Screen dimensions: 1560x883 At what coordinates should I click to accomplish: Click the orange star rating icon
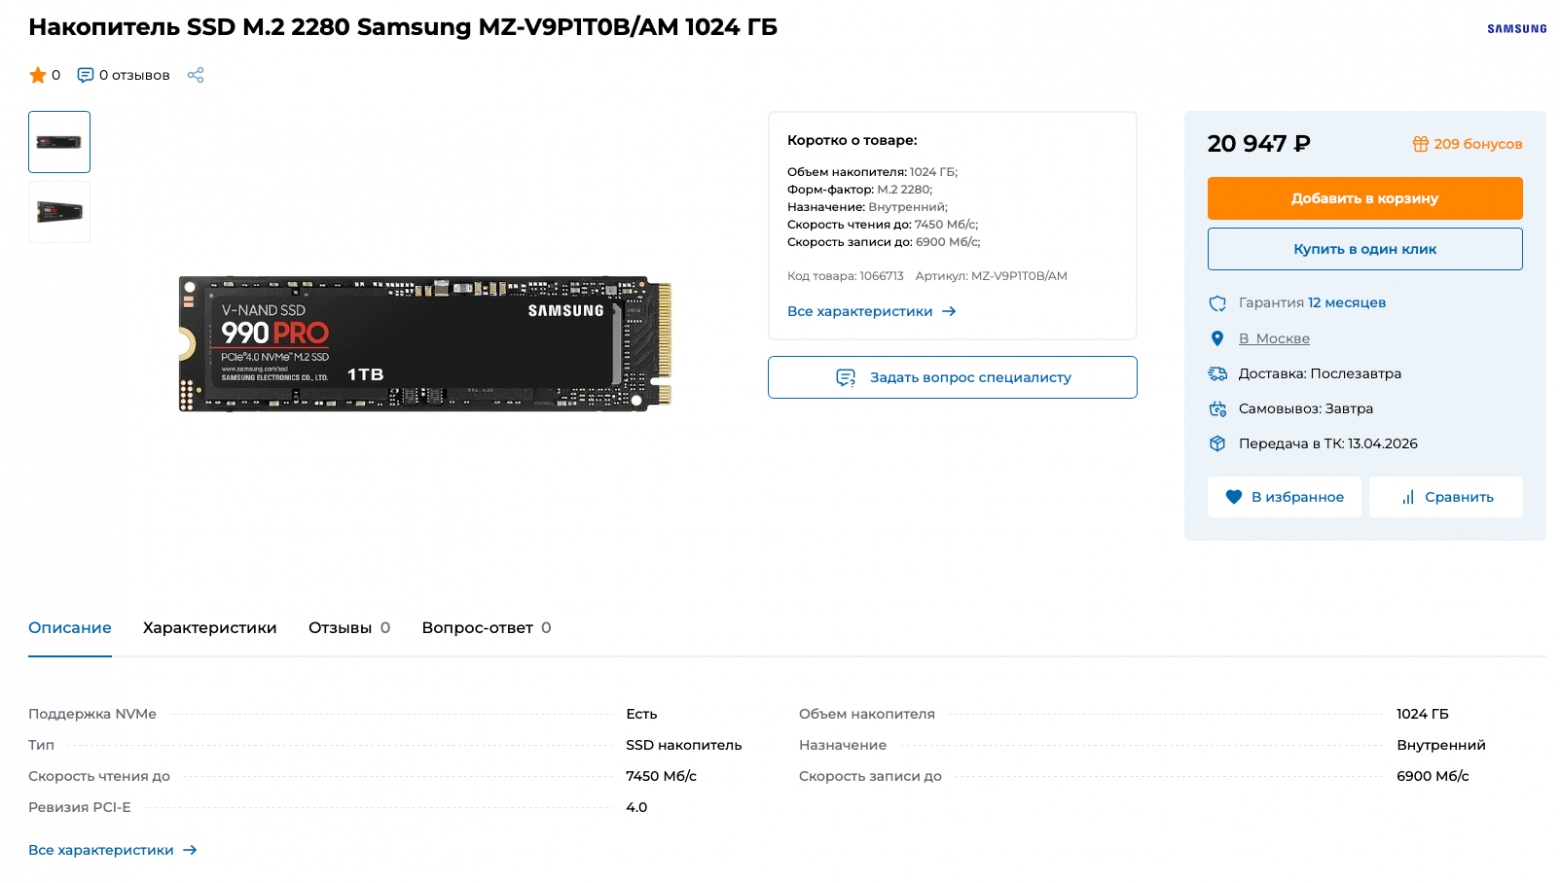pos(38,75)
